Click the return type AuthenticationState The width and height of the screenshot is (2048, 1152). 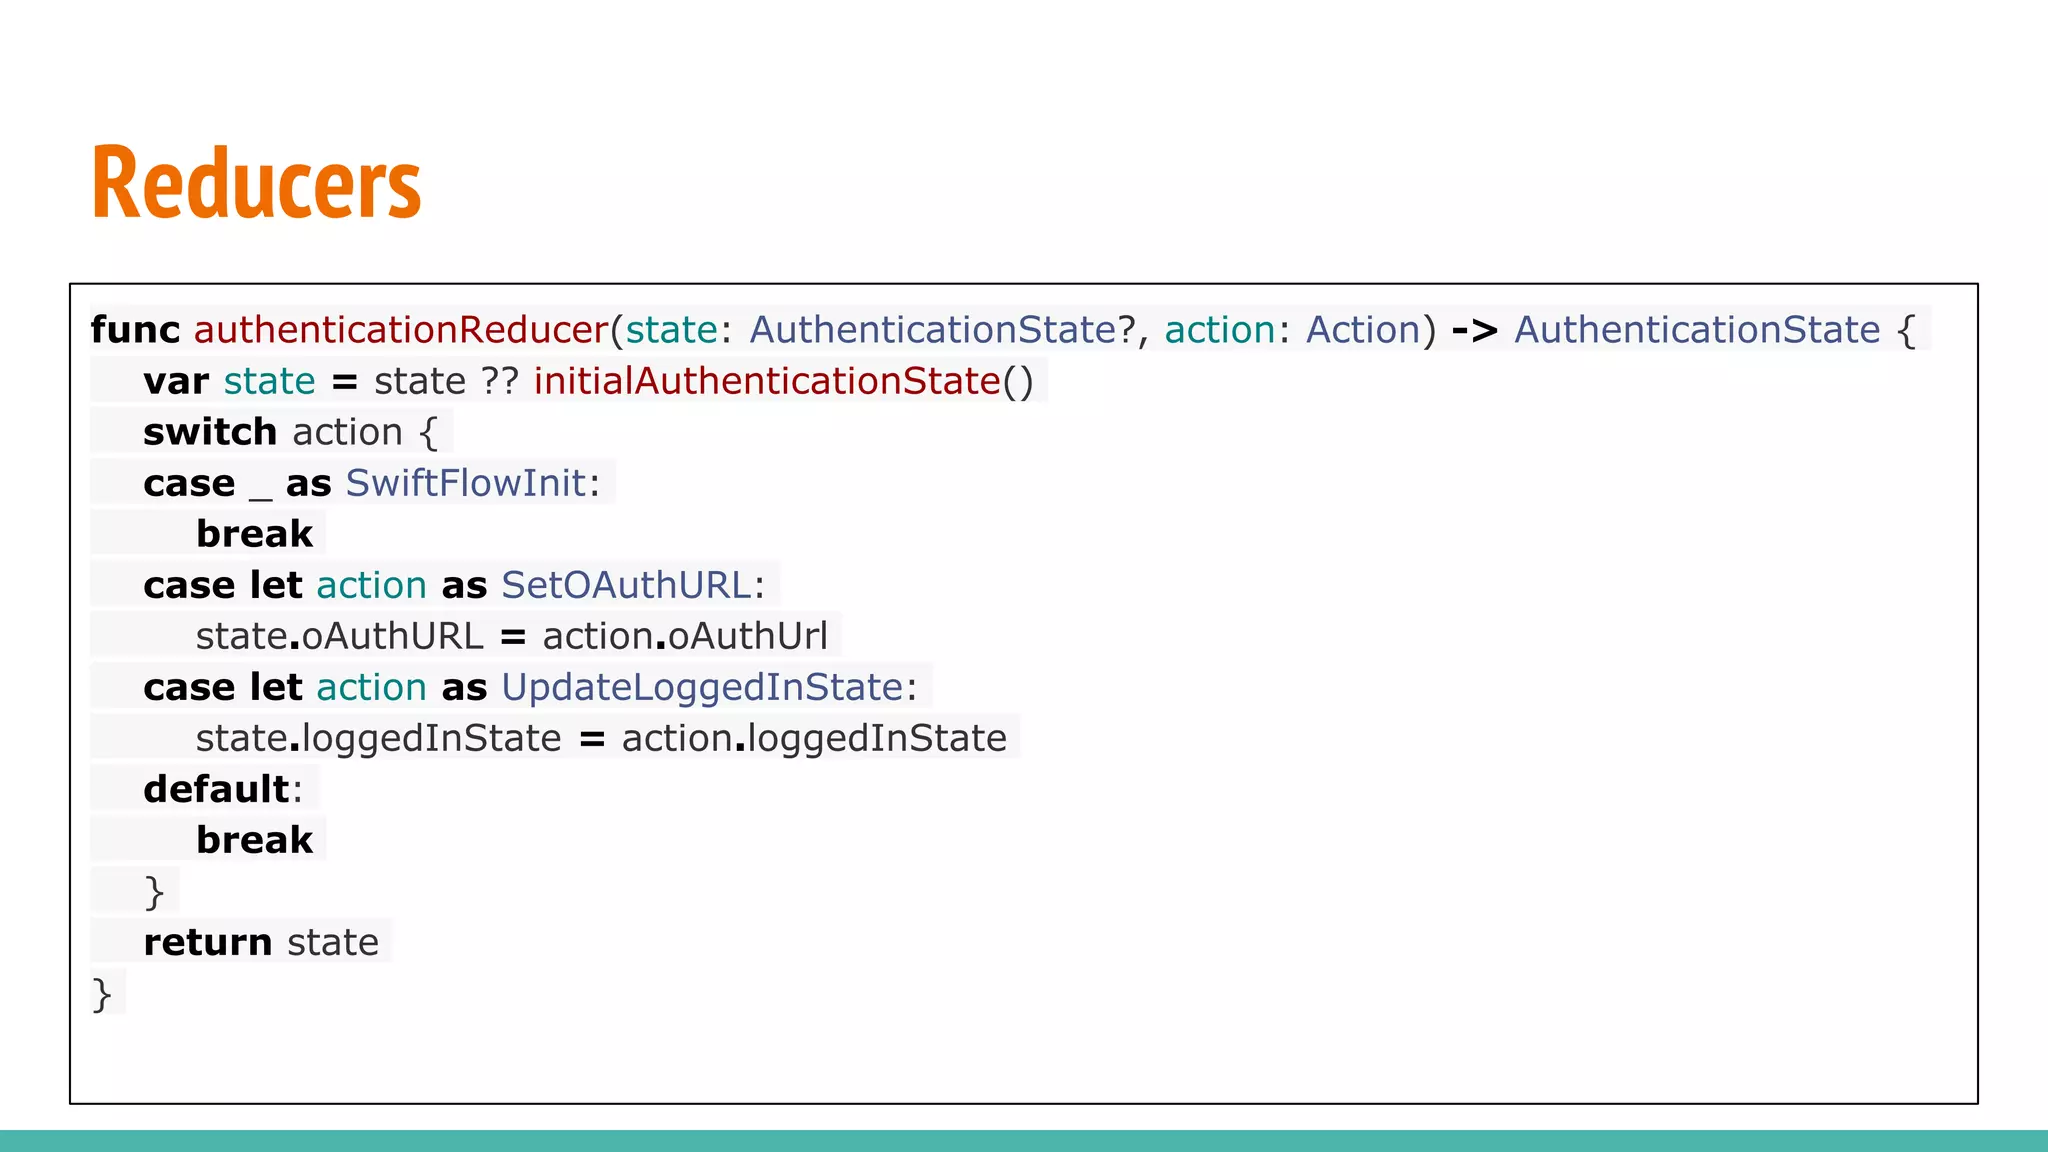(1697, 330)
